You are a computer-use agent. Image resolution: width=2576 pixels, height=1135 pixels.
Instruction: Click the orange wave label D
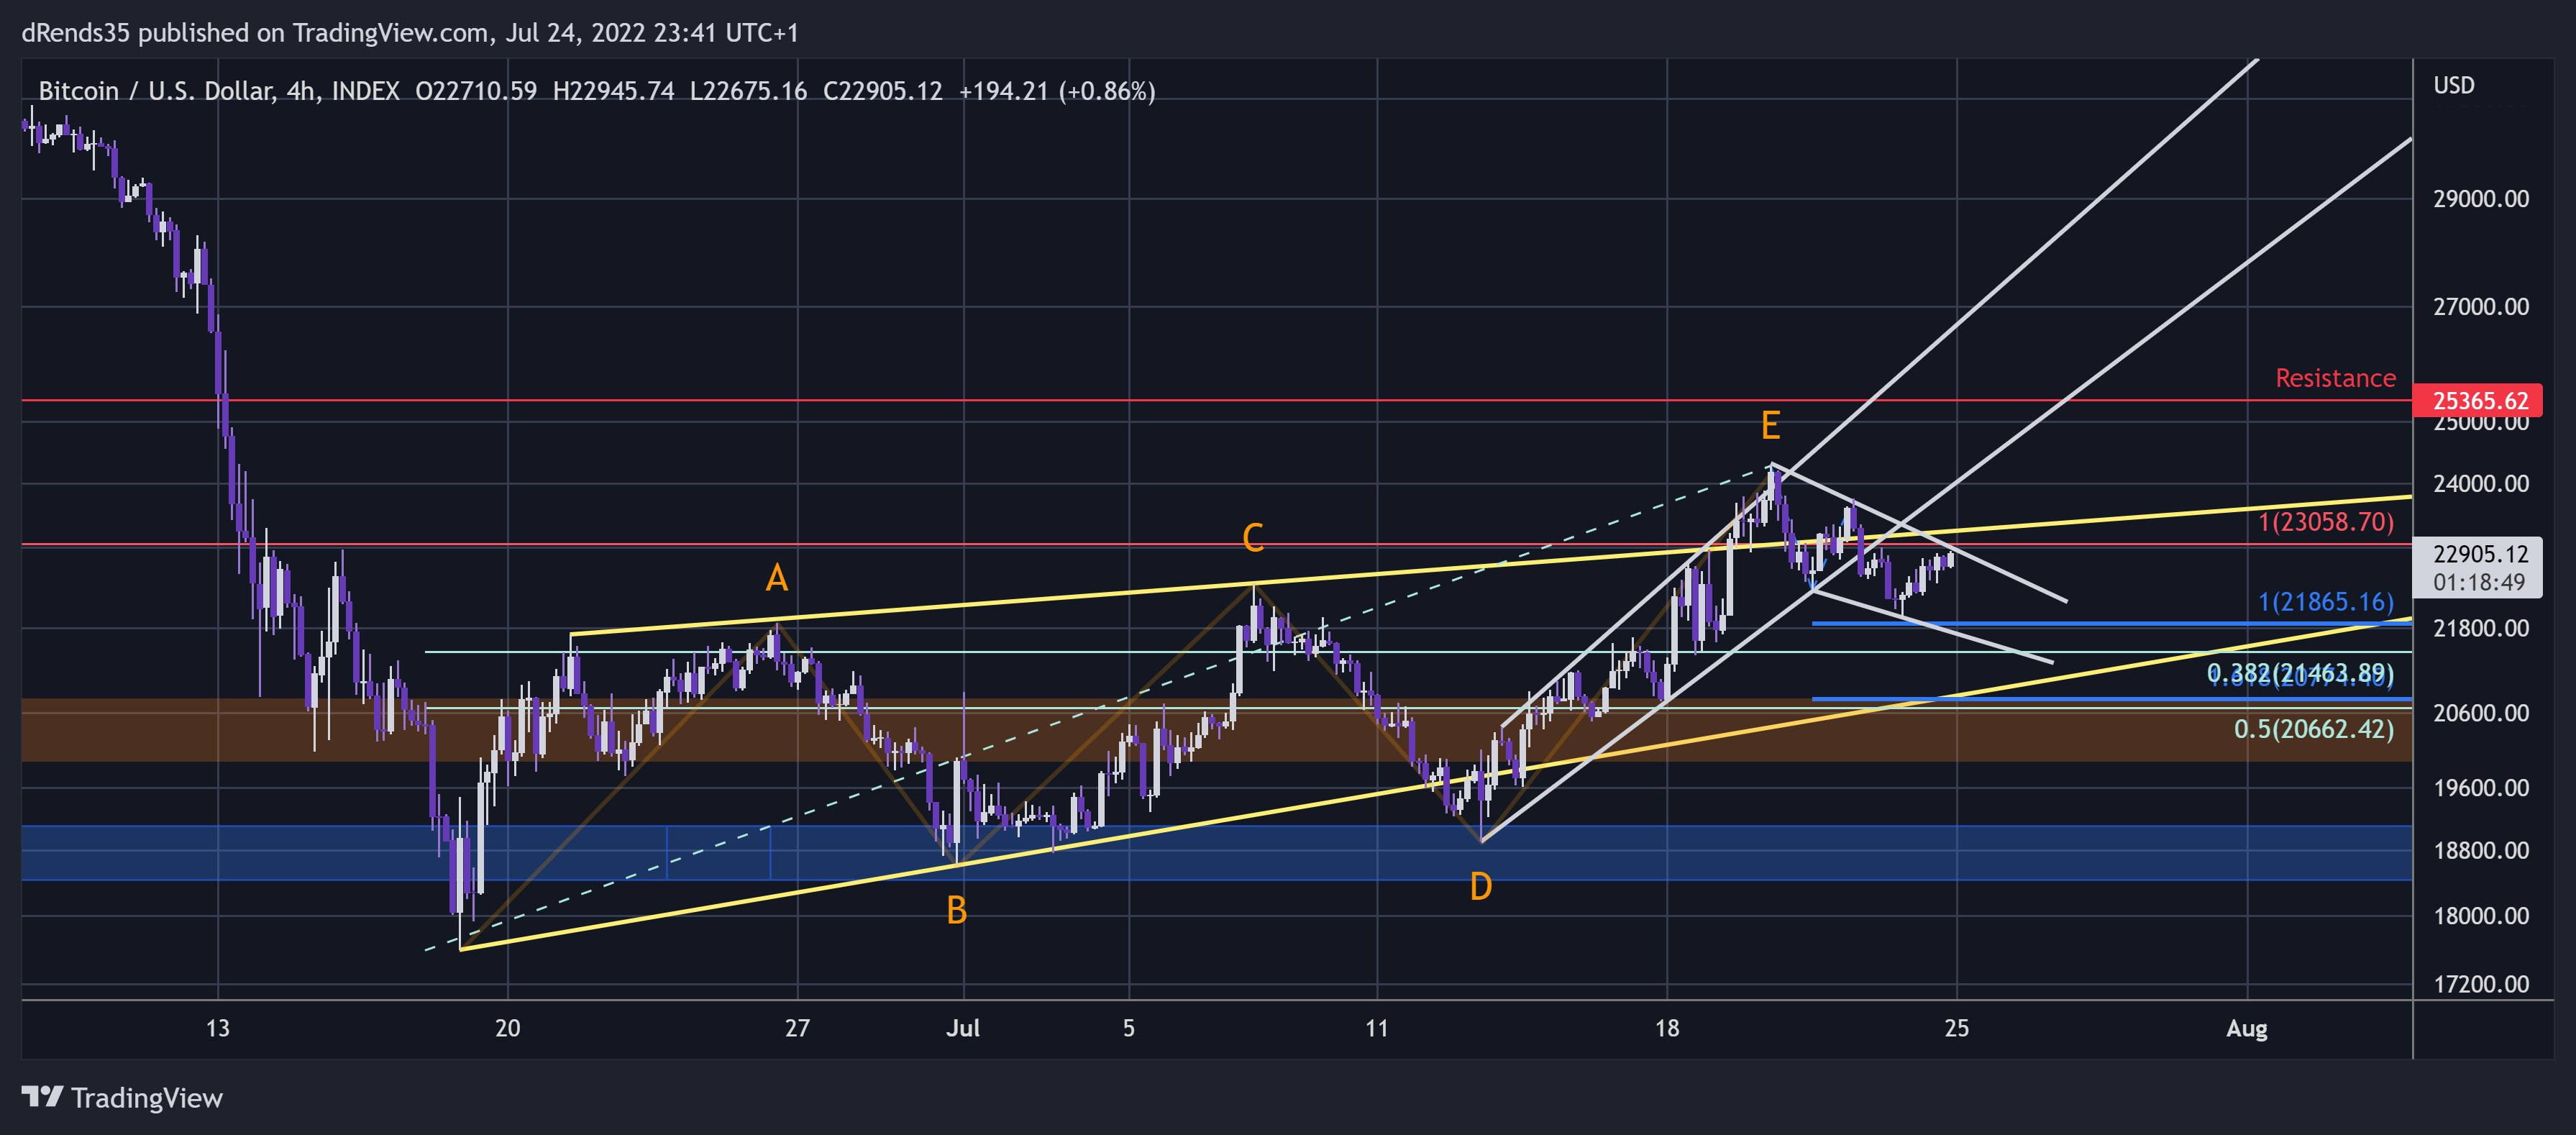tap(1480, 886)
